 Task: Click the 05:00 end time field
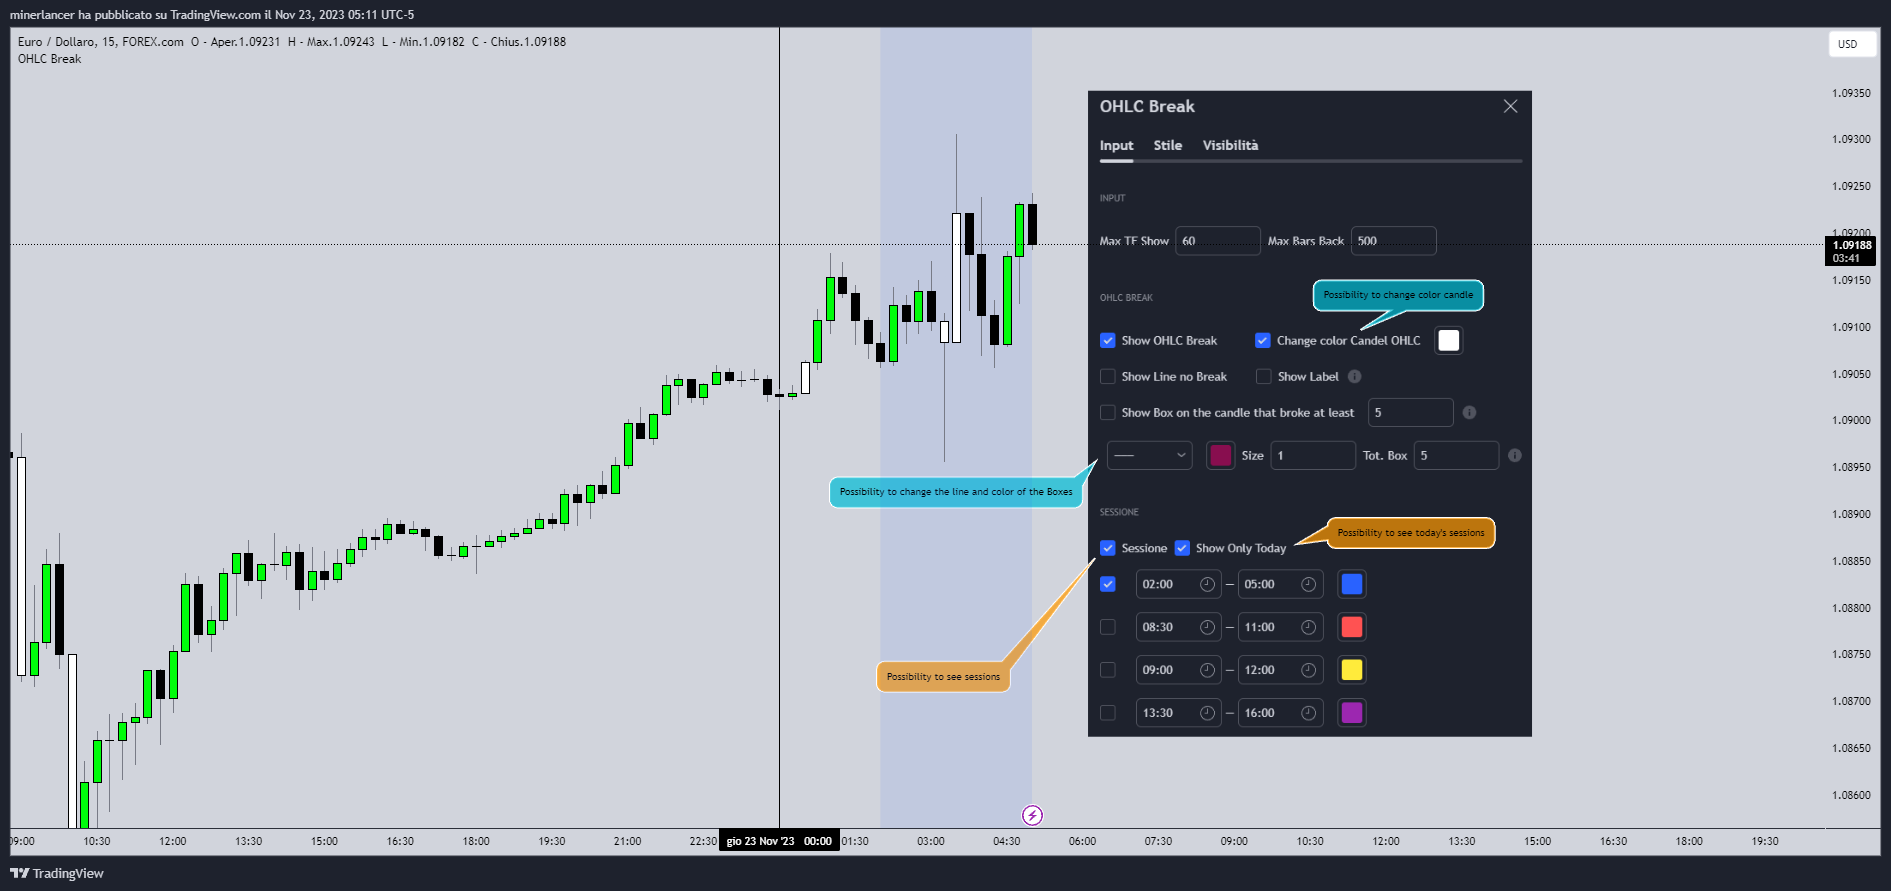[x=1280, y=584]
